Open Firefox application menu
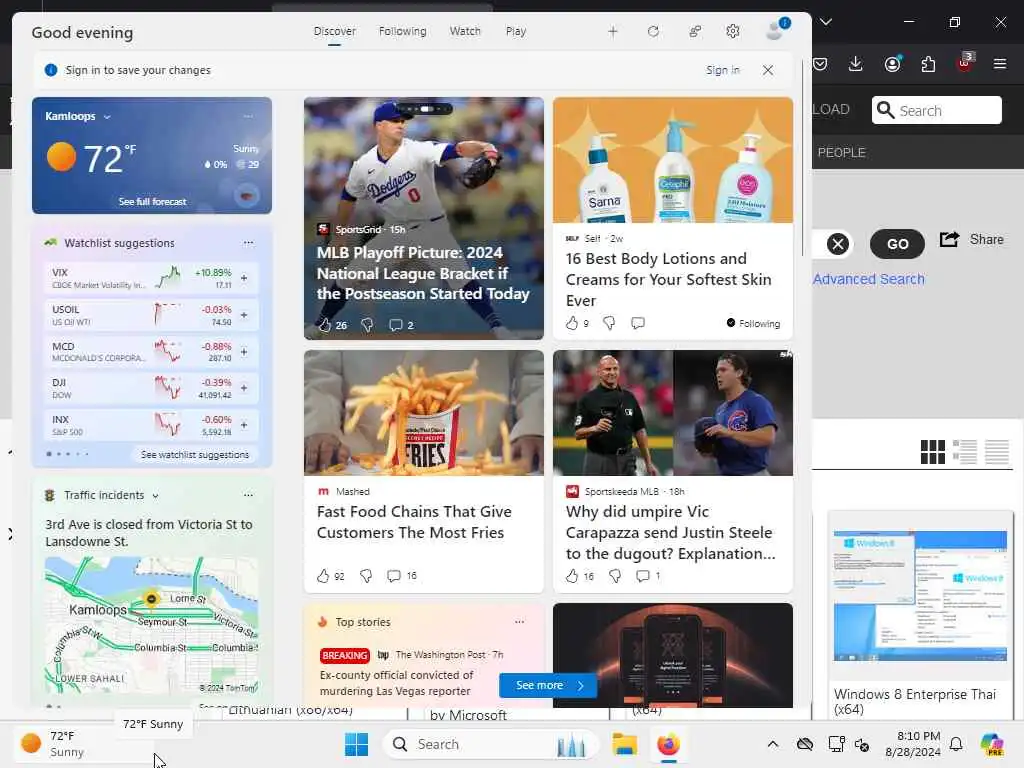Screen dimensions: 1024x768 (1000, 64)
